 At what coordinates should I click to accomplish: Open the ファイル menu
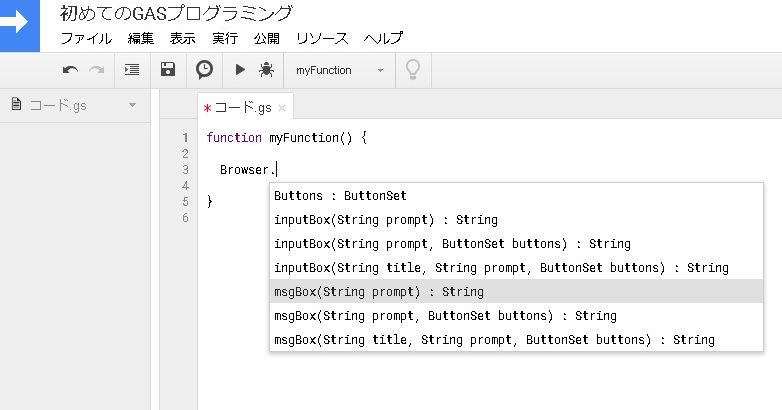[x=86, y=38]
